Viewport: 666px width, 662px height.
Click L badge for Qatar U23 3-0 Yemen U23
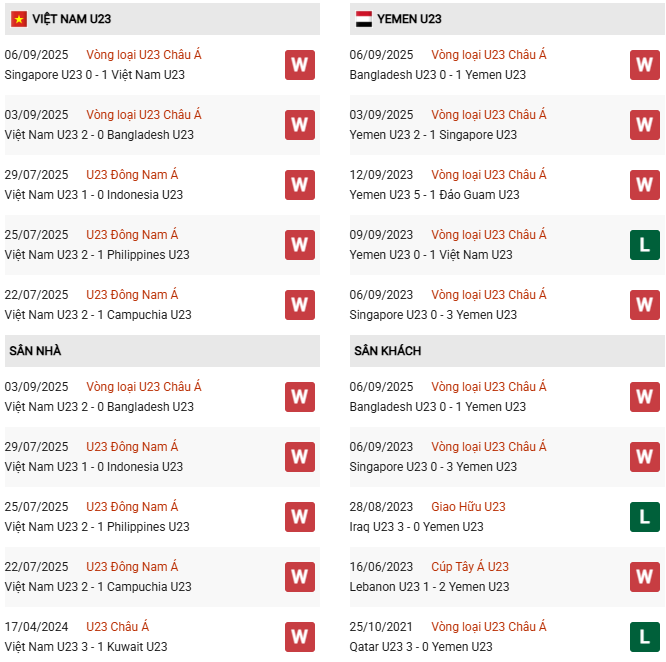644,637
